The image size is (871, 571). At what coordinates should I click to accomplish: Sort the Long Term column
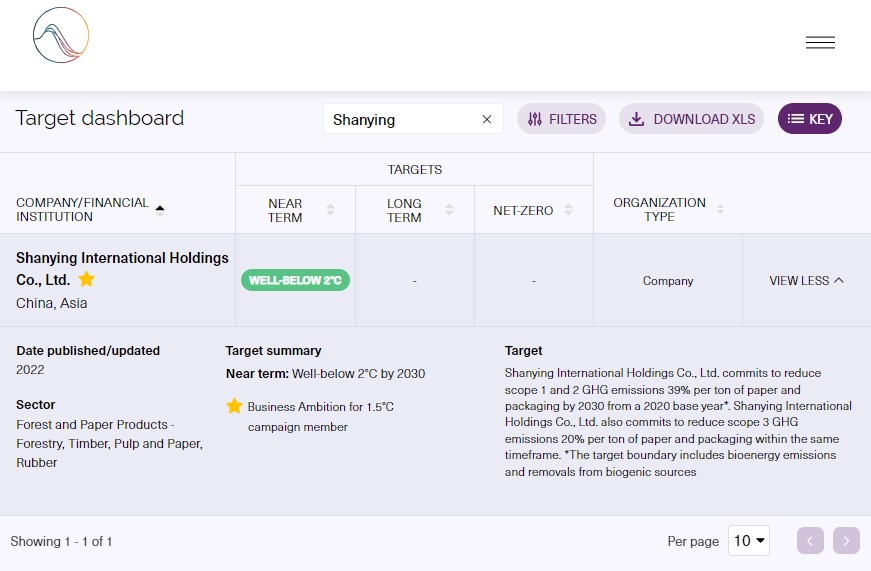pos(449,209)
